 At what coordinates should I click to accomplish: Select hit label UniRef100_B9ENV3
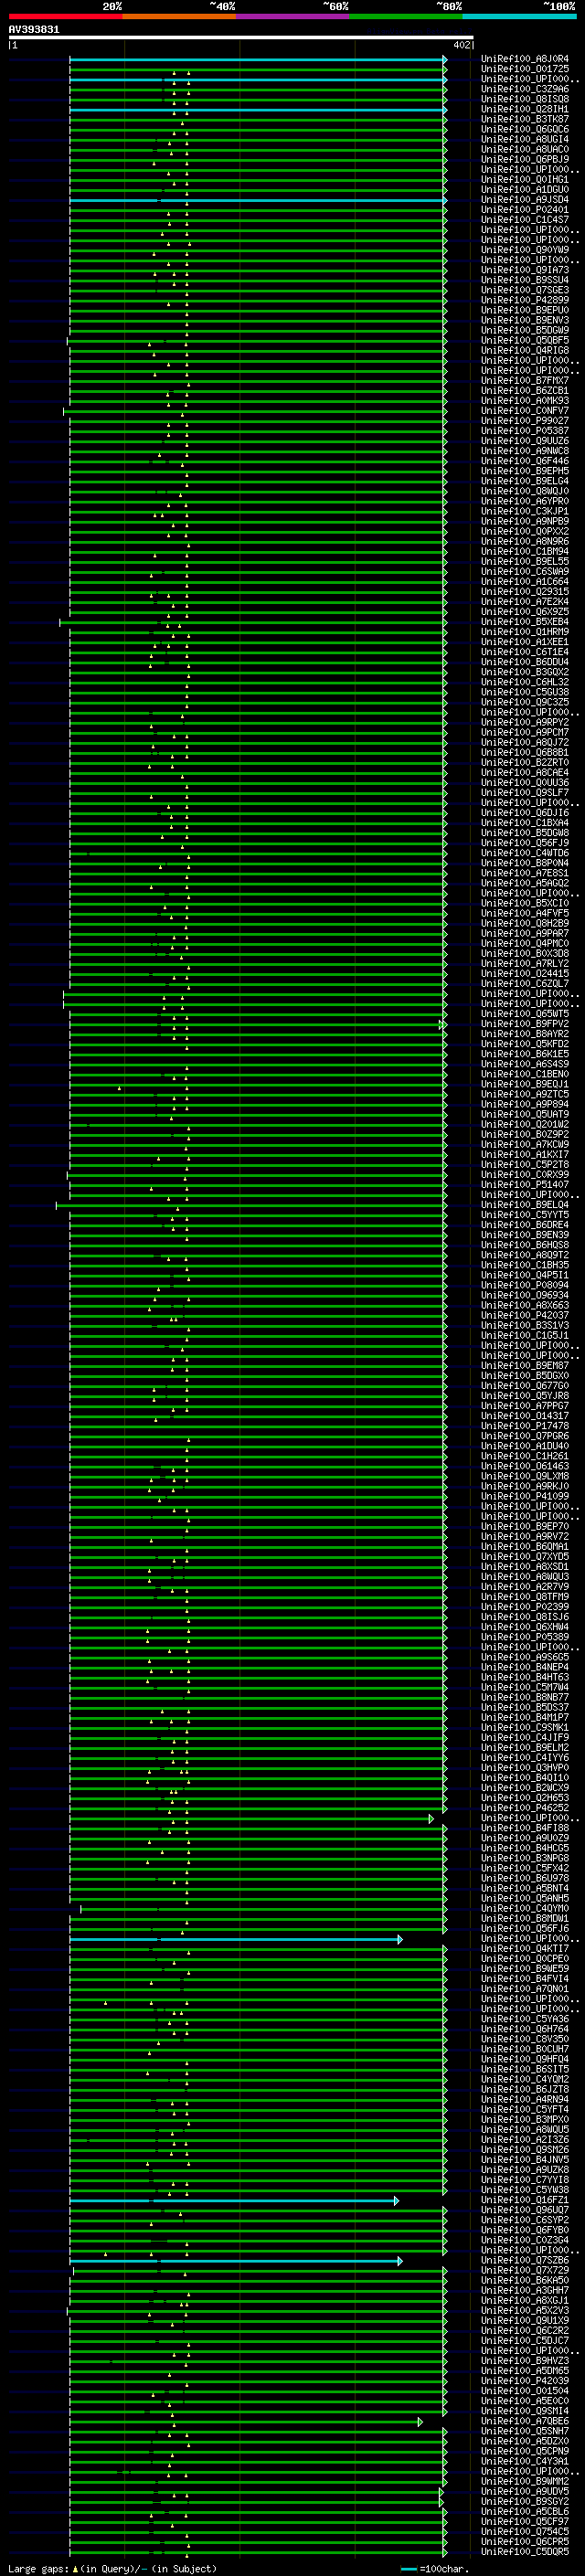(x=524, y=320)
